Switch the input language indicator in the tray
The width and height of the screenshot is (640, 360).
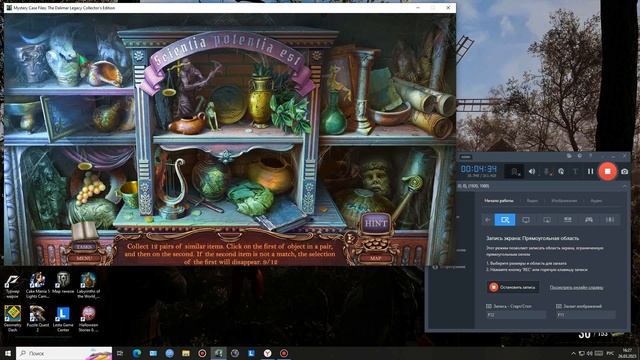[611, 353]
